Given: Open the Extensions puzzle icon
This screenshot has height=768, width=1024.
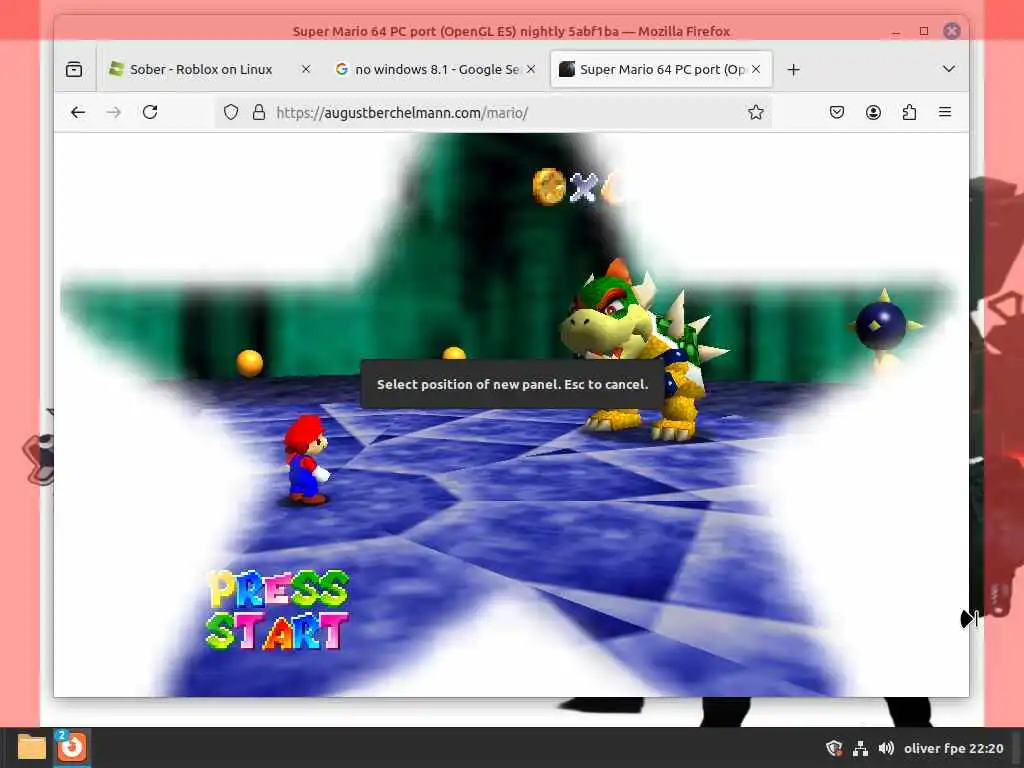Looking at the screenshot, I should pos(909,112).
